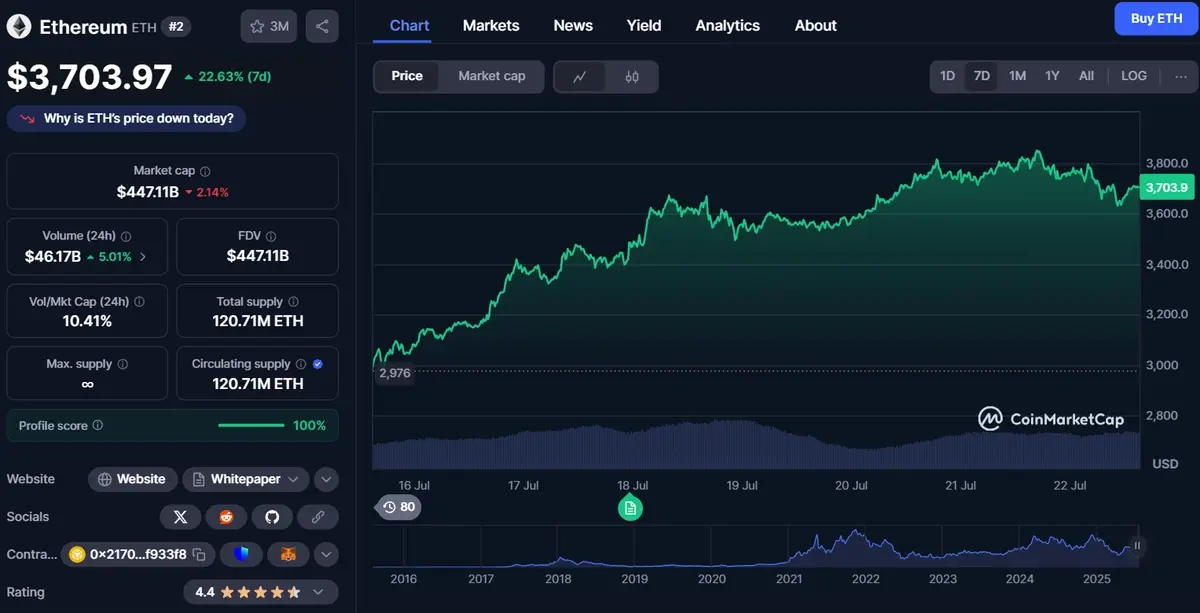Select the 1D time range
1200x613 pixels.
tap(947, 76)
